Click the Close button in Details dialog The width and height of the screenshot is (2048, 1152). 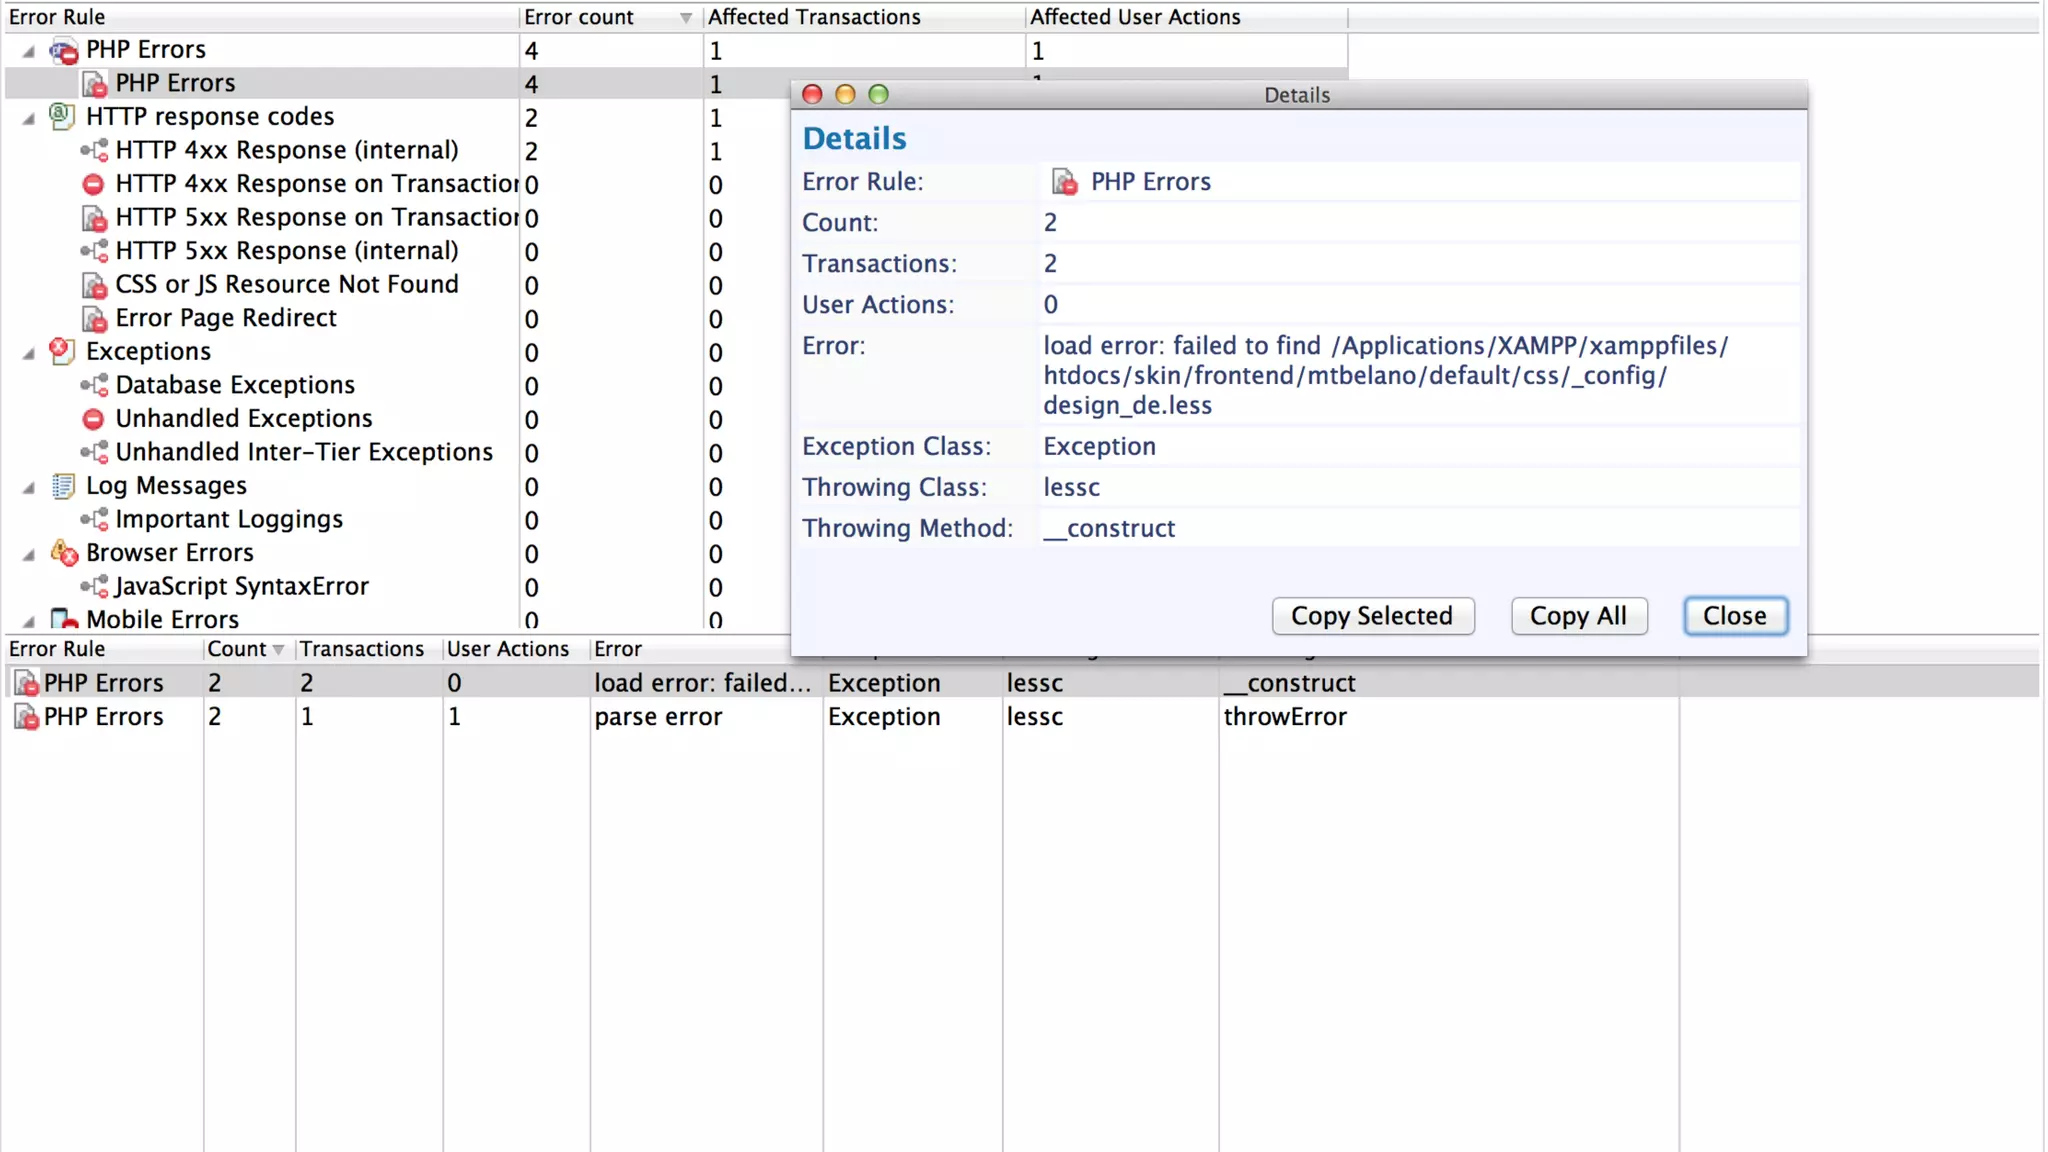pyautogui.click(x=1734, y=616)
